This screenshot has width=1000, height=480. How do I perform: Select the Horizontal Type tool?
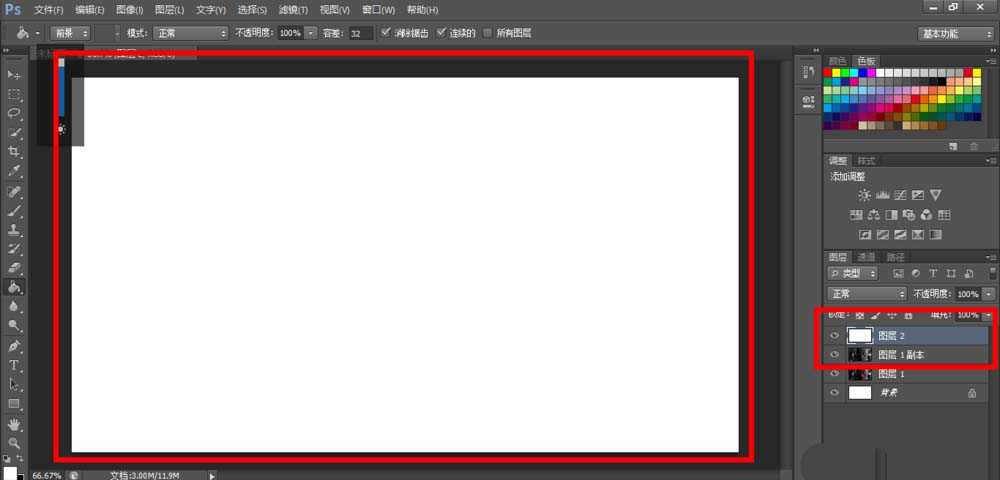coord(14,365)
